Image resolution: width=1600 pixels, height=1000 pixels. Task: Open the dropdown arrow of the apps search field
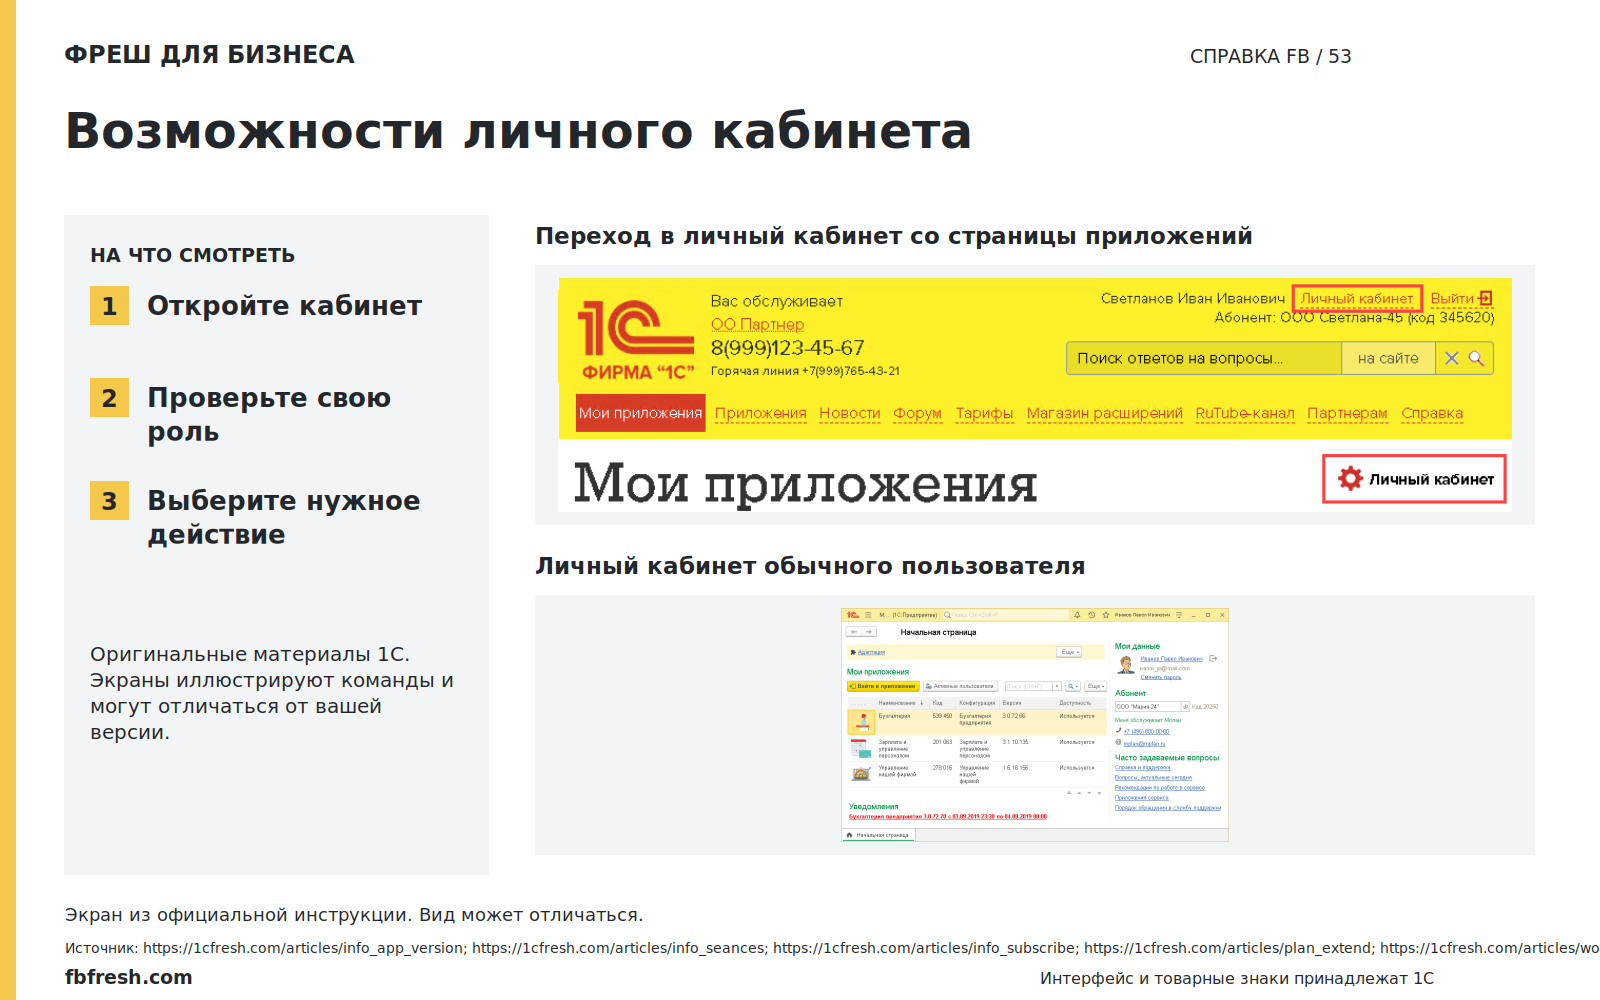point(1057,686)
